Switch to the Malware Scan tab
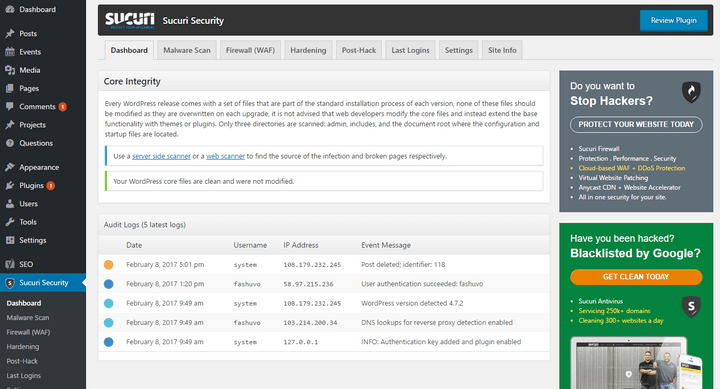 point(187,50)
